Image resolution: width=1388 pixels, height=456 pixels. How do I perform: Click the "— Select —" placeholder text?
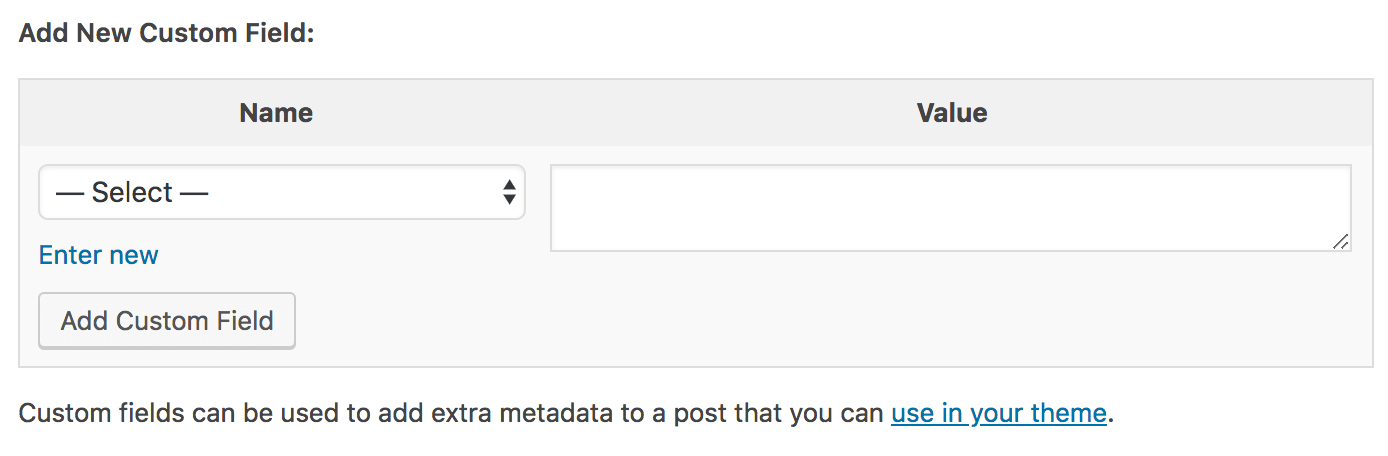coord(131,192)
